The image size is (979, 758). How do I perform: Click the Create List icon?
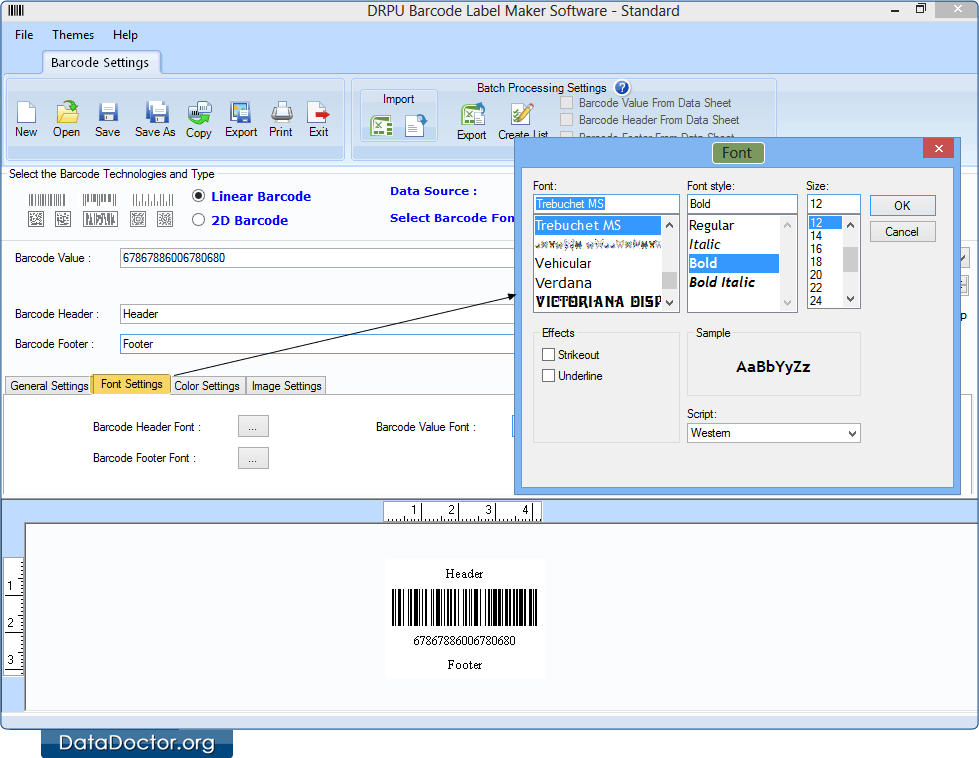(522, 114)
